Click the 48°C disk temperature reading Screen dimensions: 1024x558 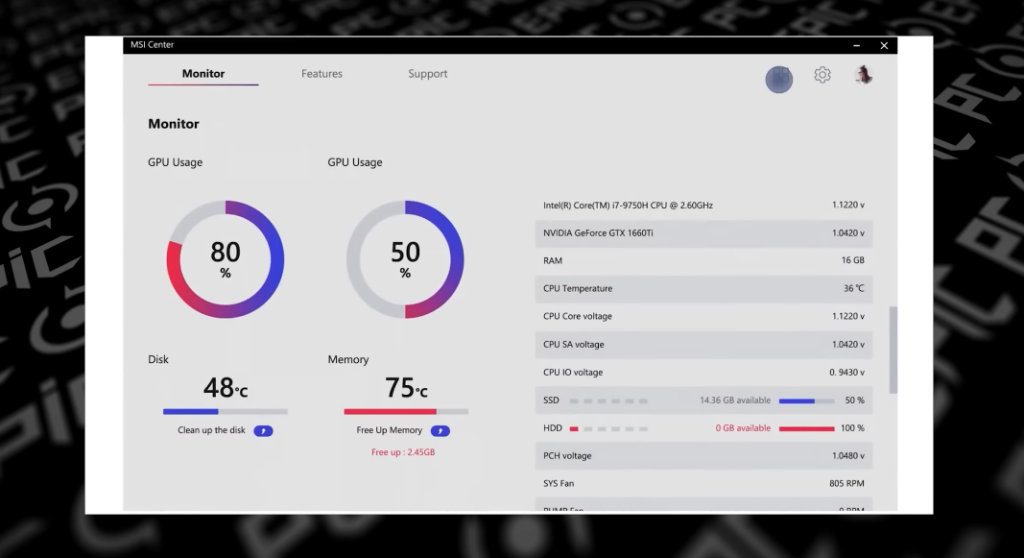coord(225,388)
